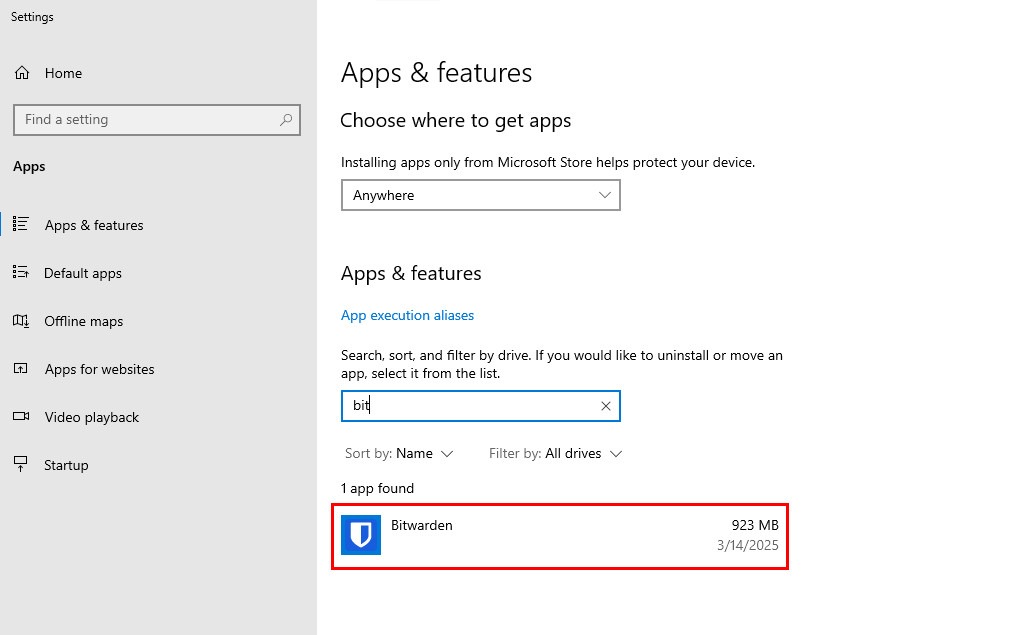Click the magnifier icon in Find a setting

(x=286, y=120)
